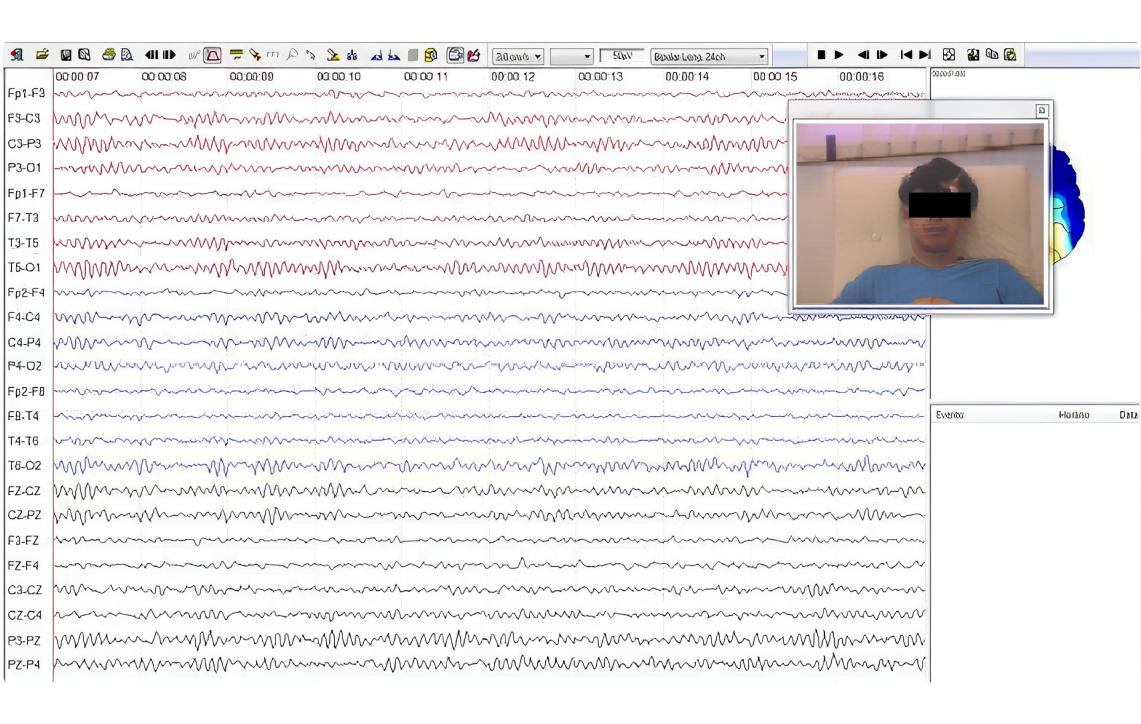
Task: Open the empty dropdown beside speed selector
Action: tap(571, 56)
